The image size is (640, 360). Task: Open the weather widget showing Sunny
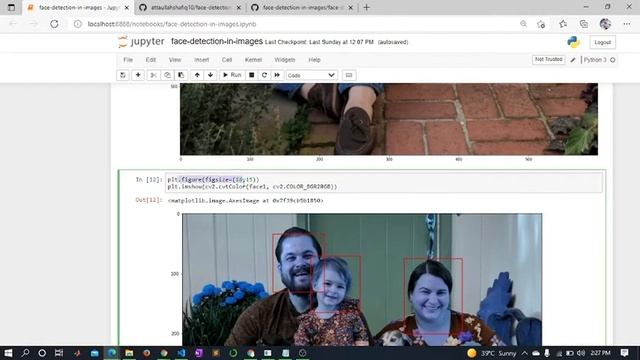492,353
